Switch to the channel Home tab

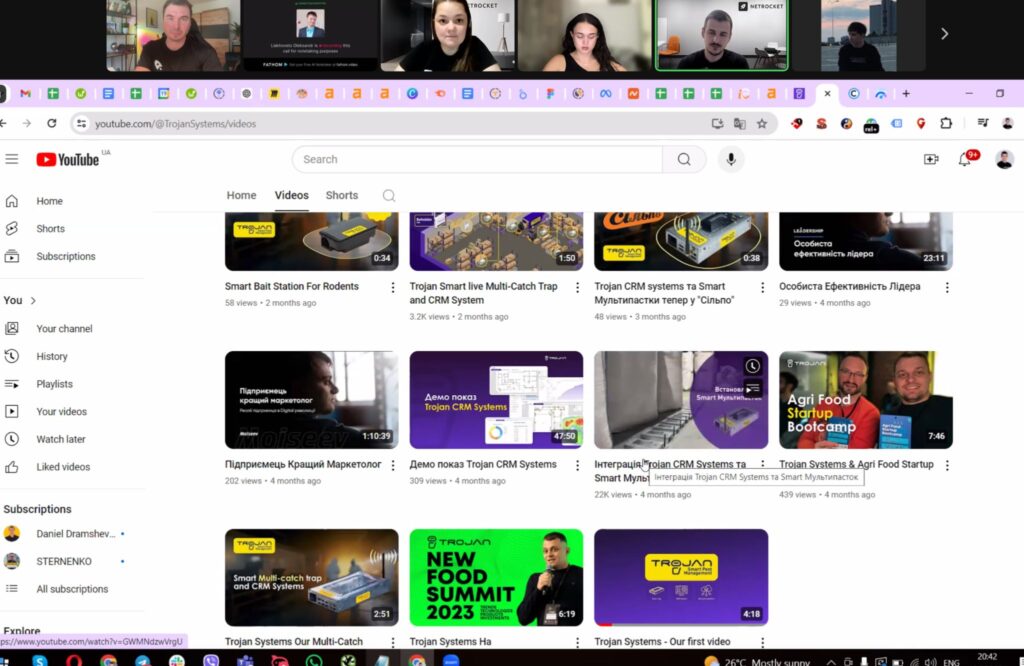tap(241, 196)
